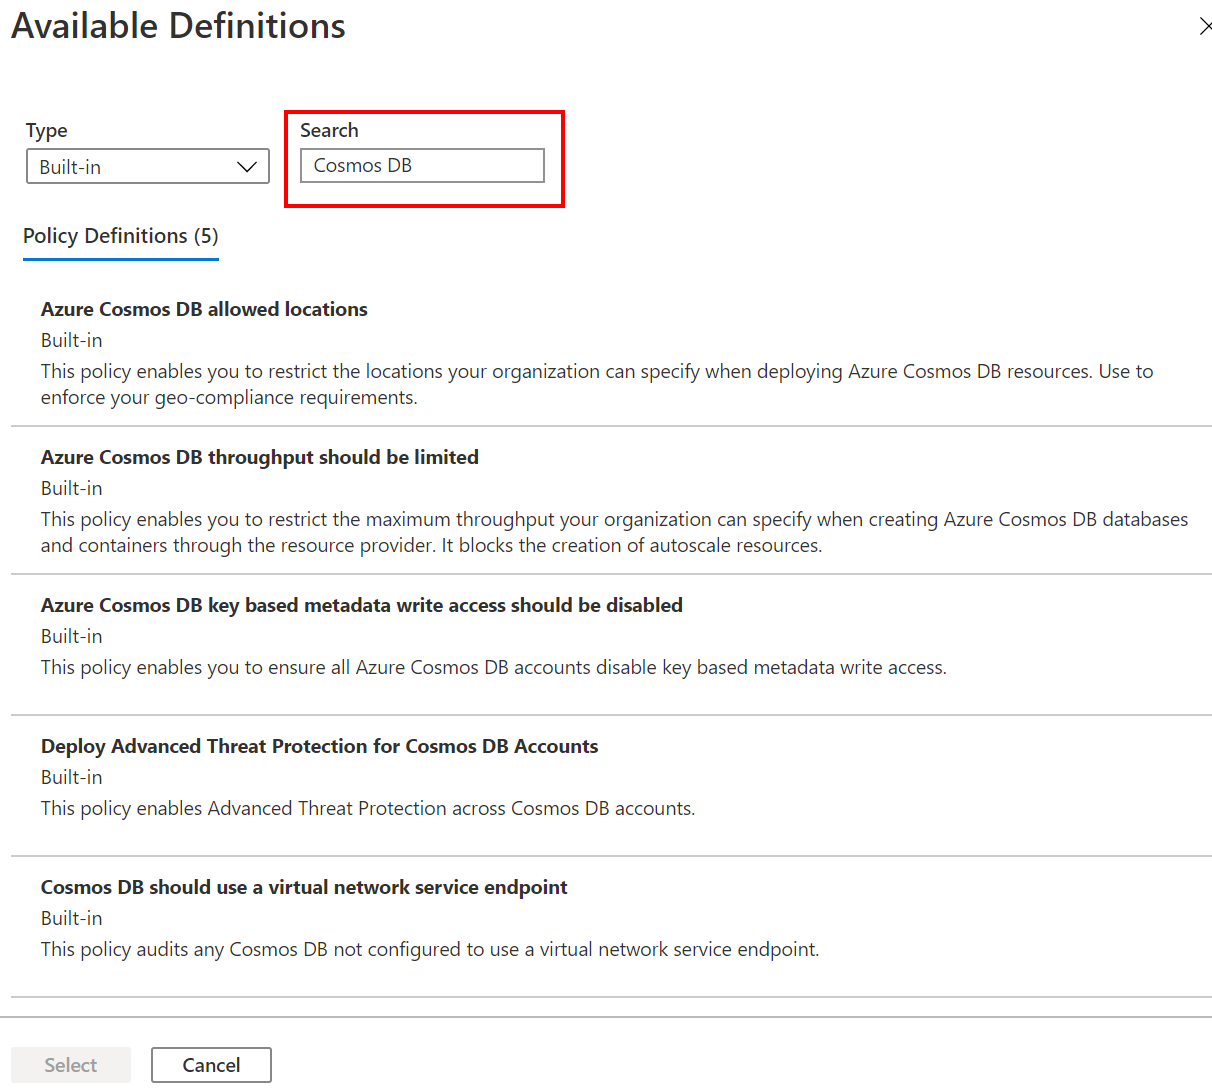Viewport: 1212px width, 1091px height.
Task: Expand the Built-in type selector chevron
Action: pos(246,166)
